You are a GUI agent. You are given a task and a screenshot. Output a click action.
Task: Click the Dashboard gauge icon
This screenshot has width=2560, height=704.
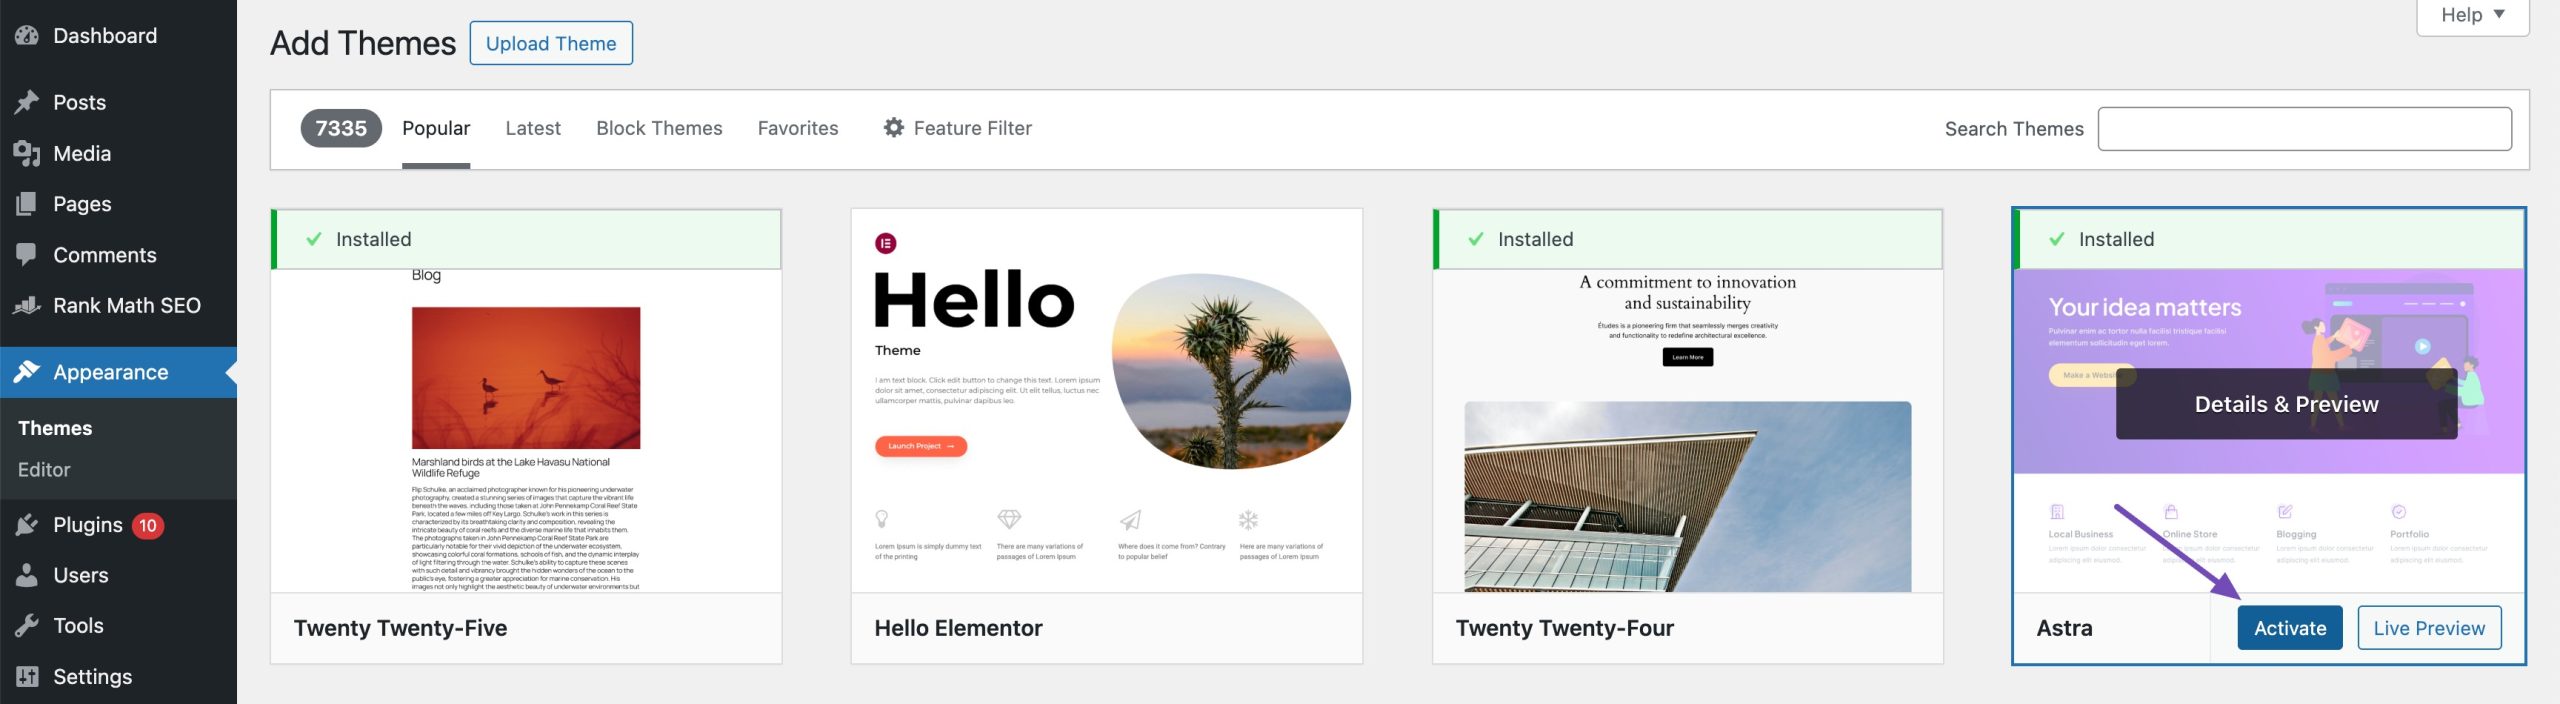(27, 36)
